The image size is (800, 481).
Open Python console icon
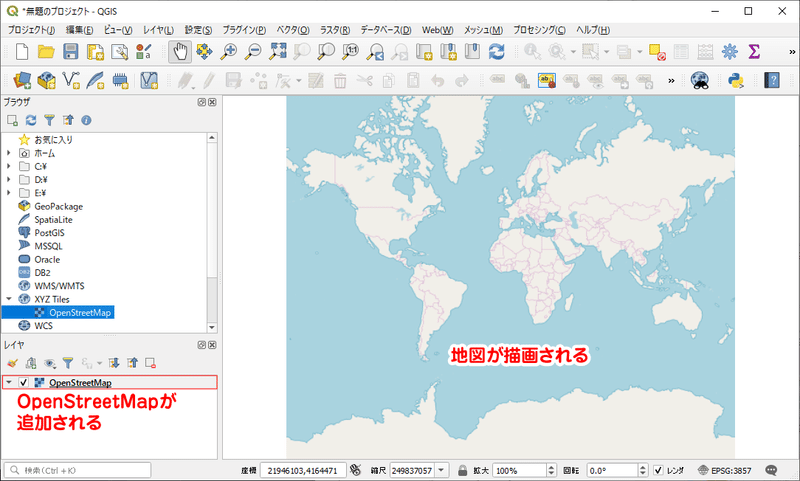(x=736, y=80)
